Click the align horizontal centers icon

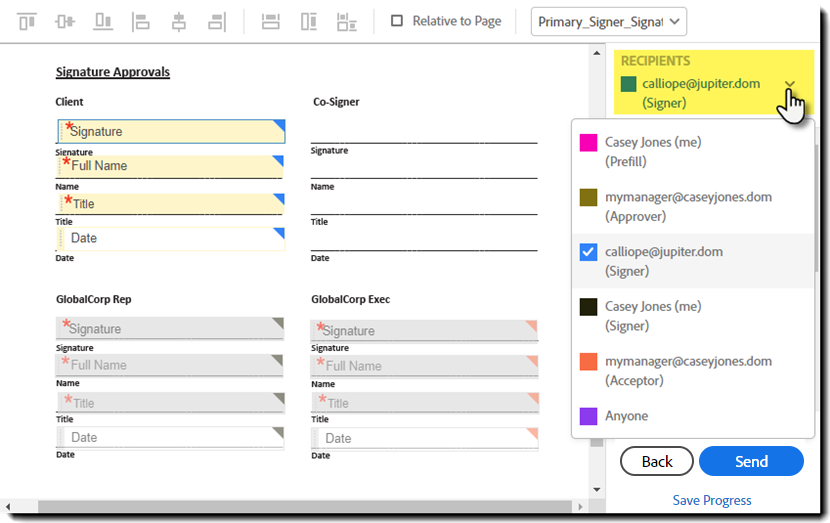(179, 21)
